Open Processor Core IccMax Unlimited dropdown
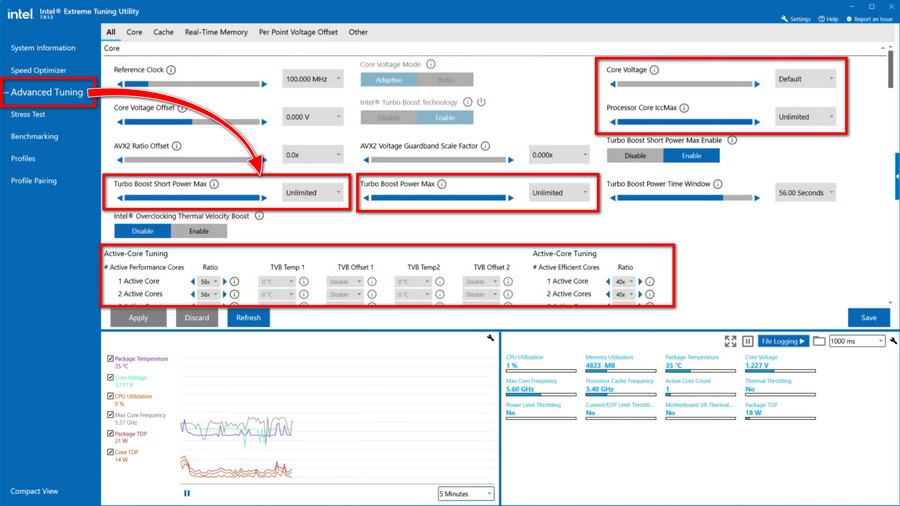Screen dimensions: 900x506 805,116
